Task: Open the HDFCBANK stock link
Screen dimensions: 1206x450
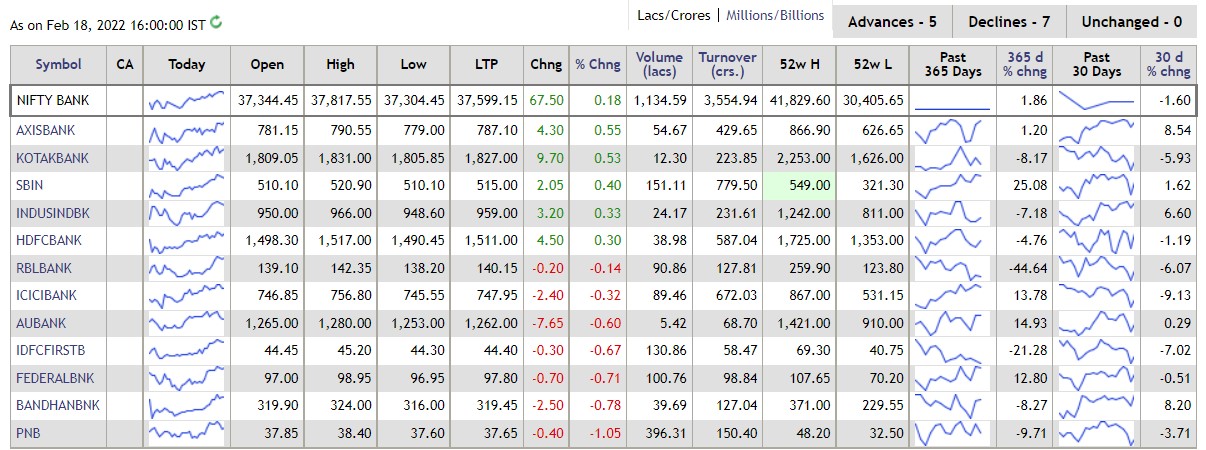Action: click(49, 240)
